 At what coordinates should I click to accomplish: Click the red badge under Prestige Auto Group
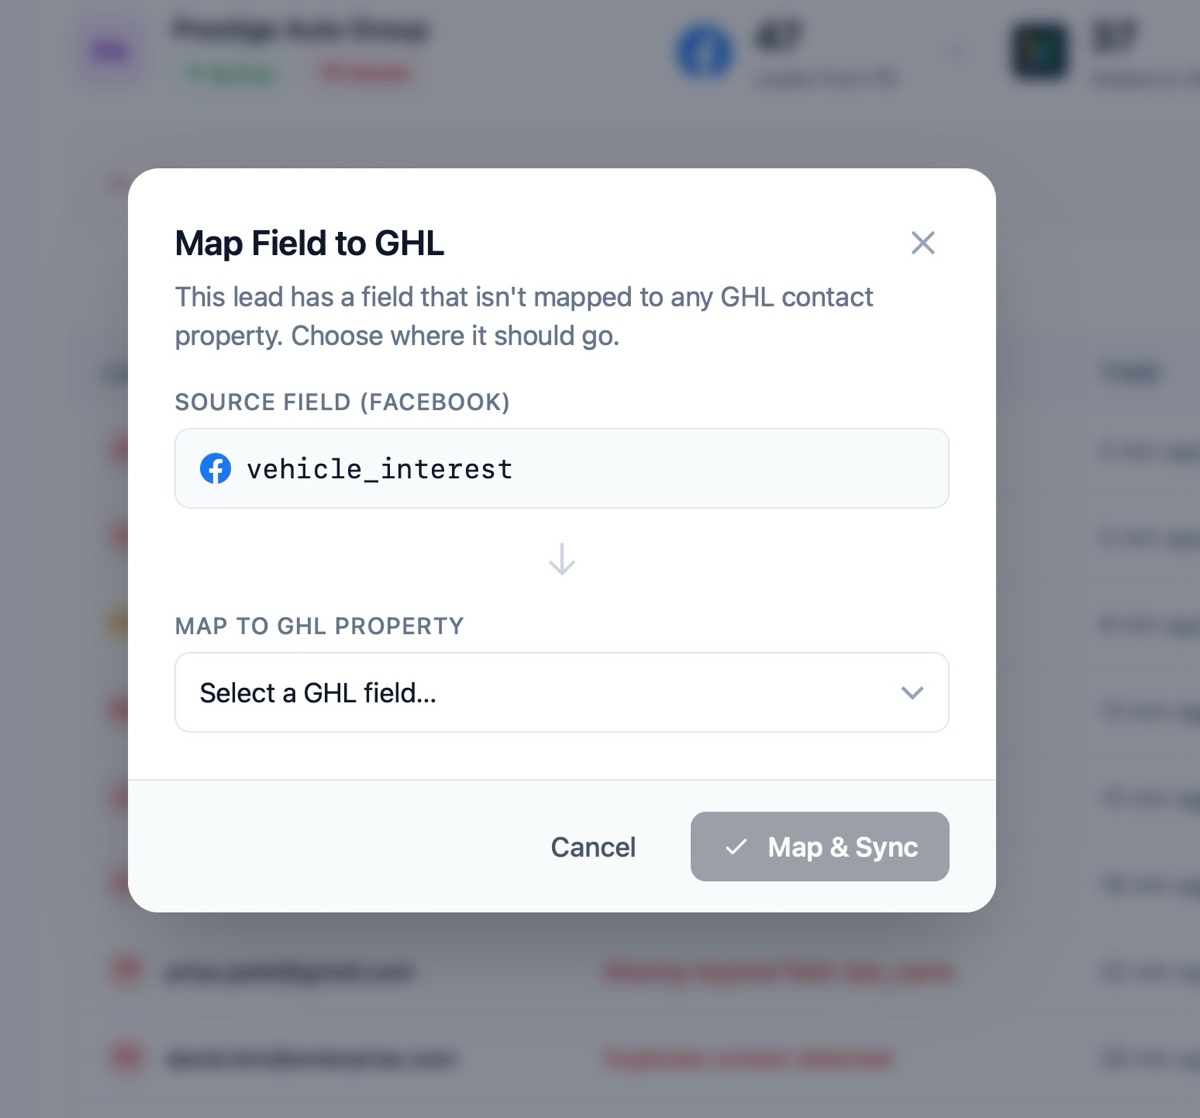tap(364, 72)
